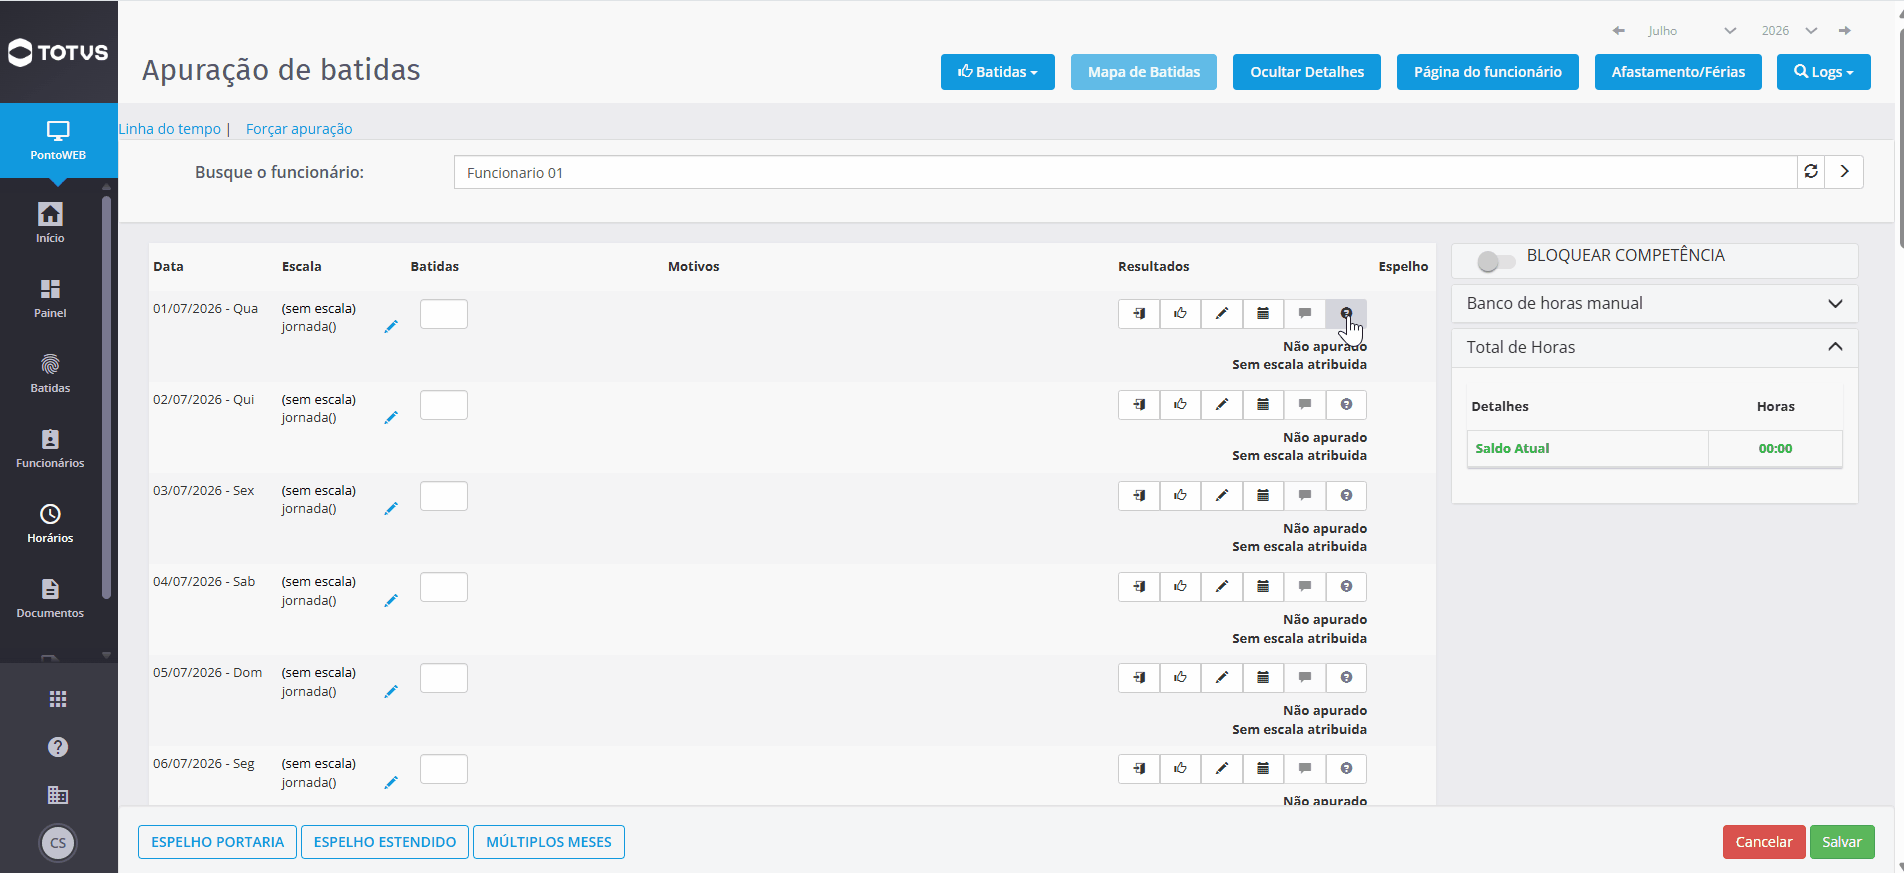Click Forçar apuração link

point(299,129)
